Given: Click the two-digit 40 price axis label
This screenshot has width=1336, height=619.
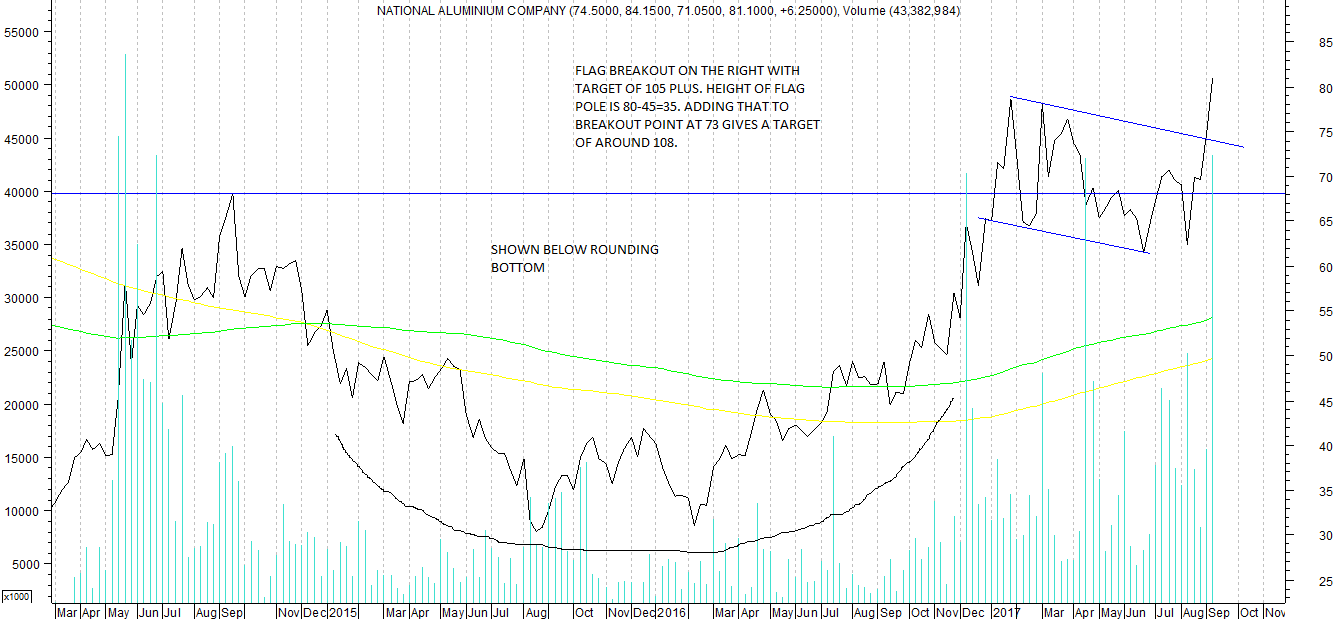Looking at the screenshot, I should (1324, 447).
